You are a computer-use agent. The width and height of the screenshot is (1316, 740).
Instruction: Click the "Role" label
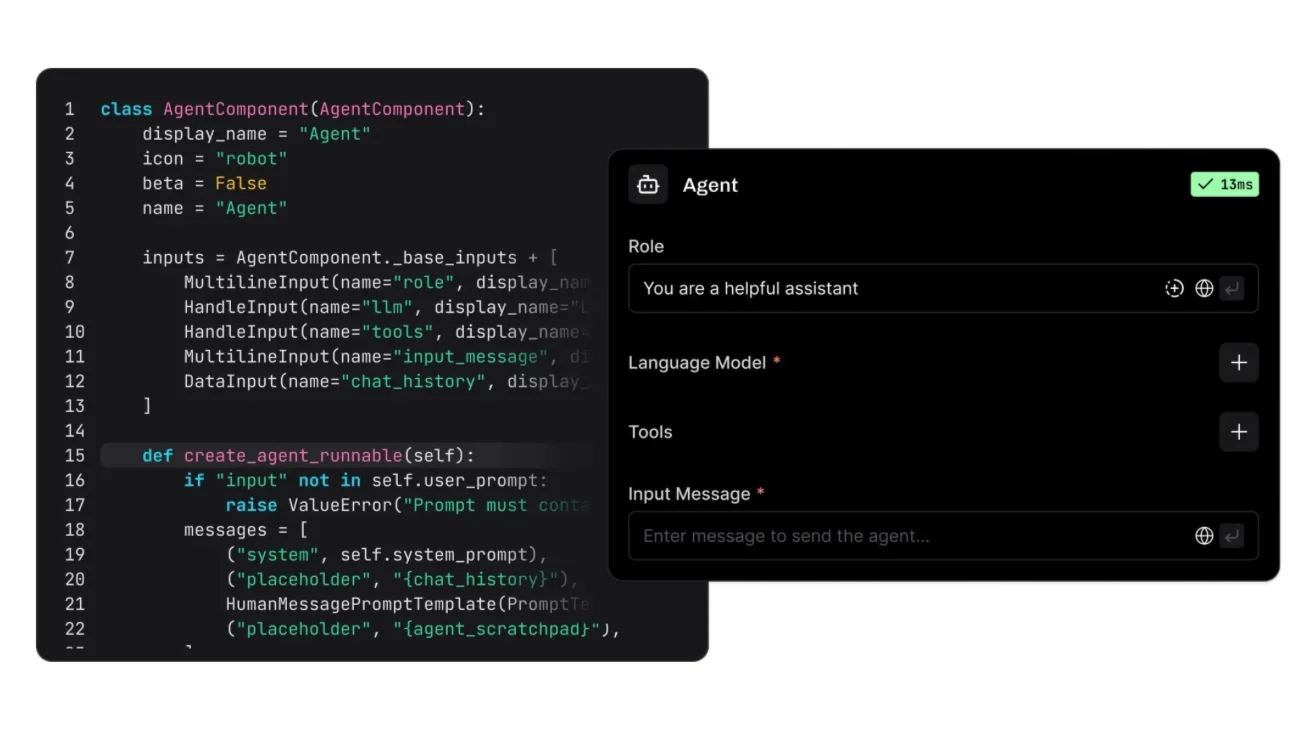pyautogui.click(x=646, y=246)
